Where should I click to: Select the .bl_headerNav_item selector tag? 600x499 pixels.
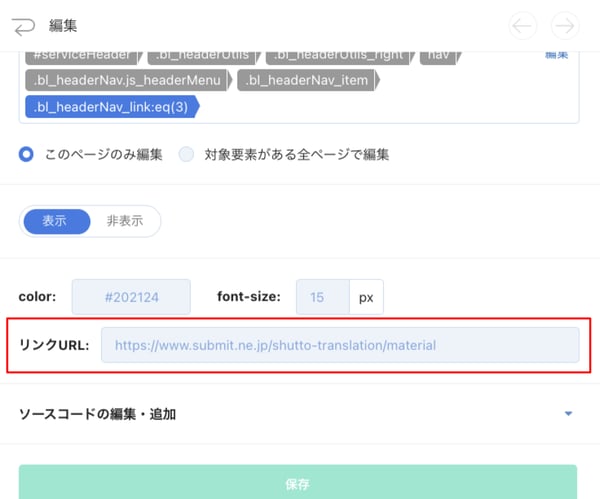(x=308, y=80)
